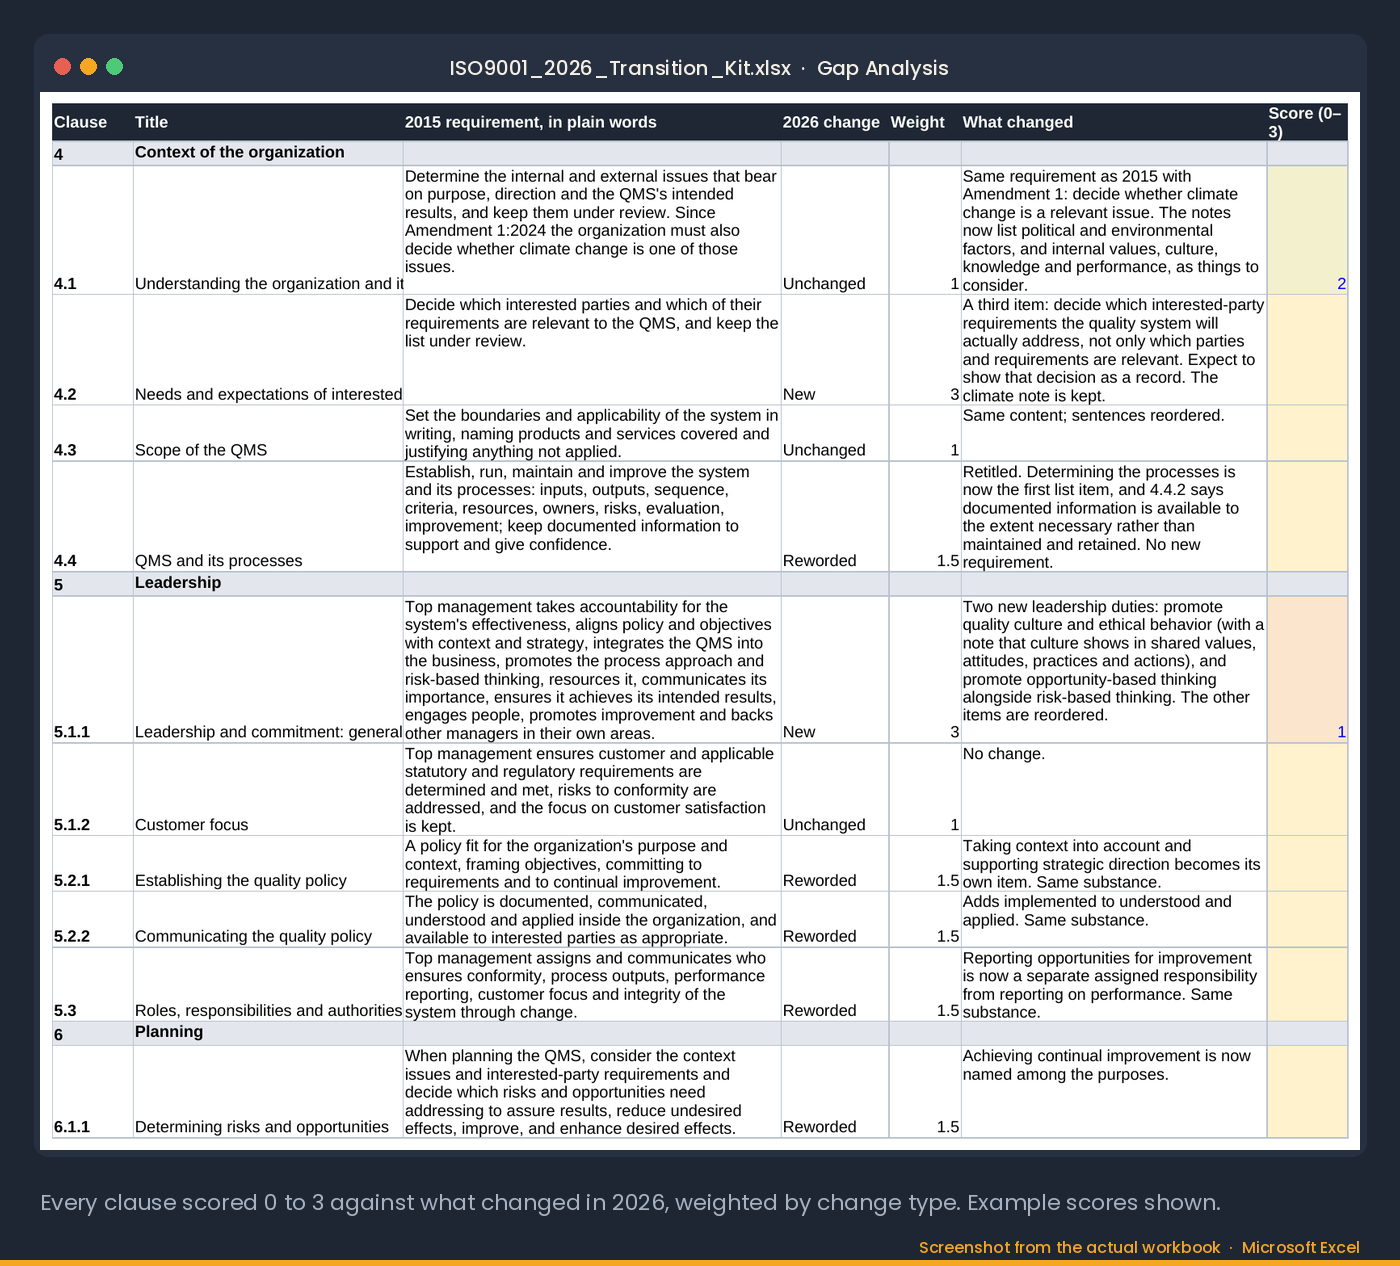Select the score "2" for clause 4.1
The height and width of the screenshot is (1266, 1400).
1307,230
